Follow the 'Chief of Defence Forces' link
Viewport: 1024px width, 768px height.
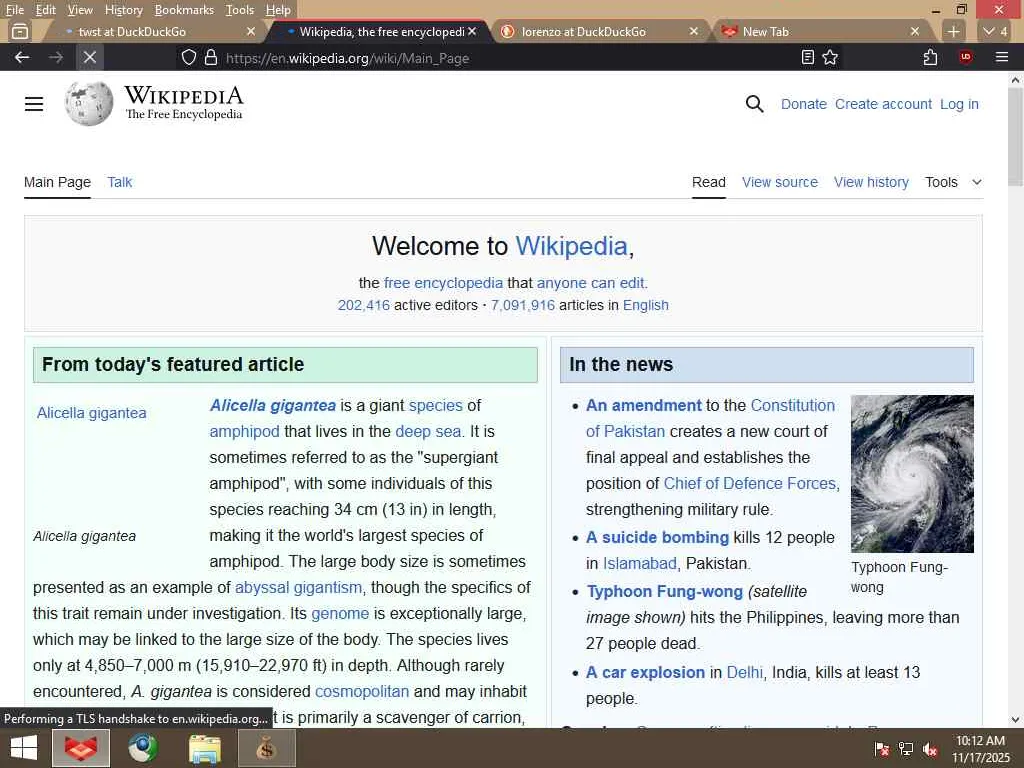pos(750,483)
